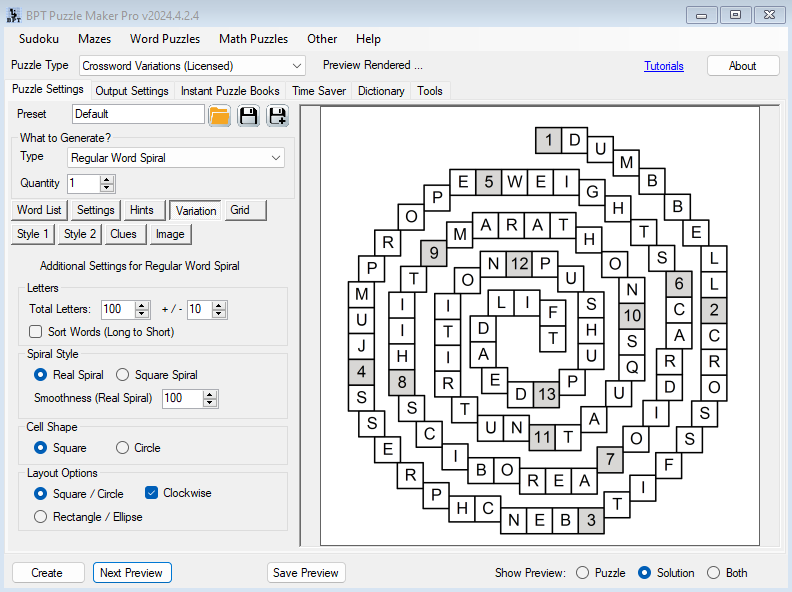The image size is (792, 592).
Task: Click the Preset name input field
Action: [x=138, y=114]
